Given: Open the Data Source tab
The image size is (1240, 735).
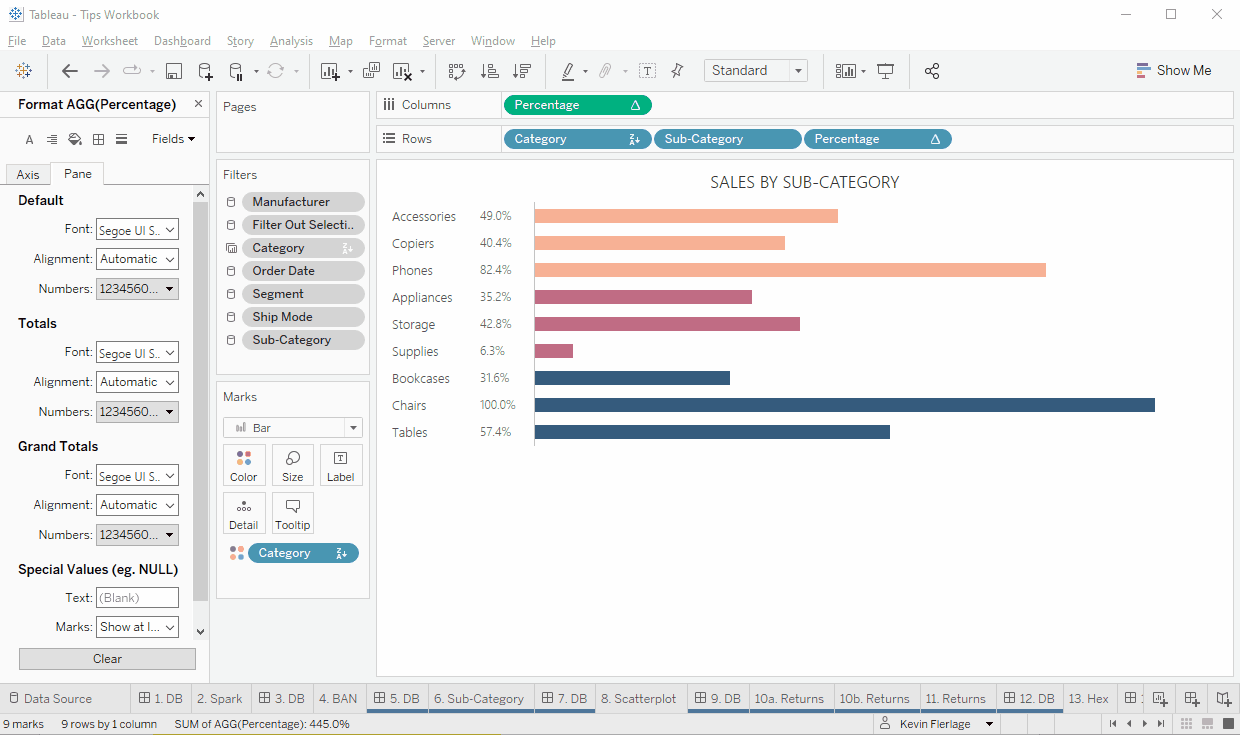Looking at the screenshot, I should point(50,699).
